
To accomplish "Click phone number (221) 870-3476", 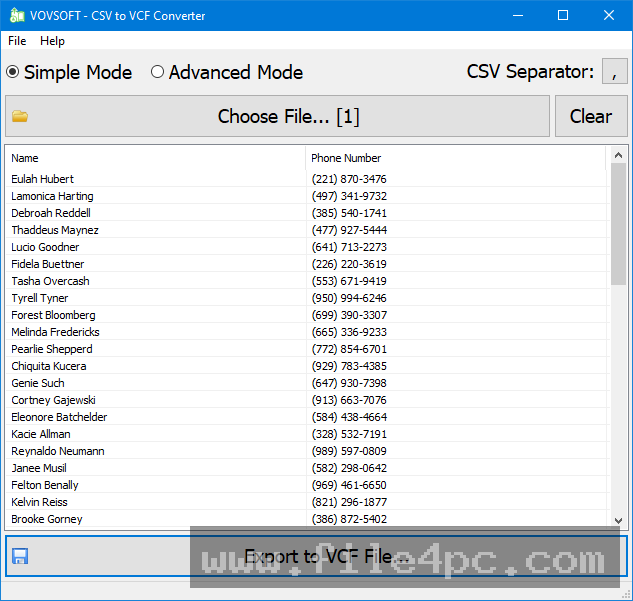I will click(x=349, y=179).
